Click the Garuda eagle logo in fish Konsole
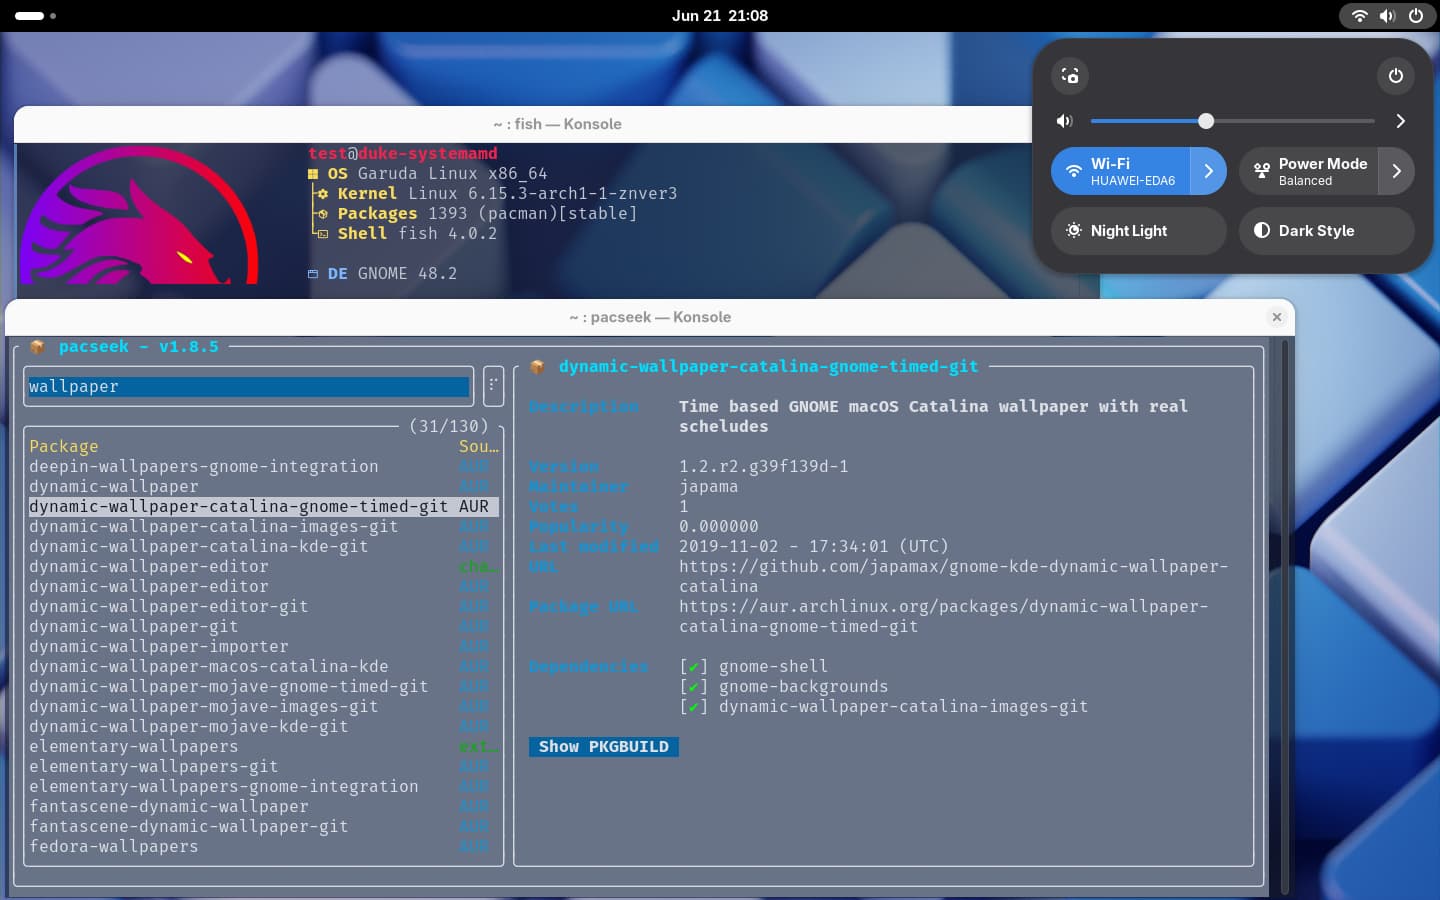1440x900 pixels. pyautogui.click(x=140, y=217)
